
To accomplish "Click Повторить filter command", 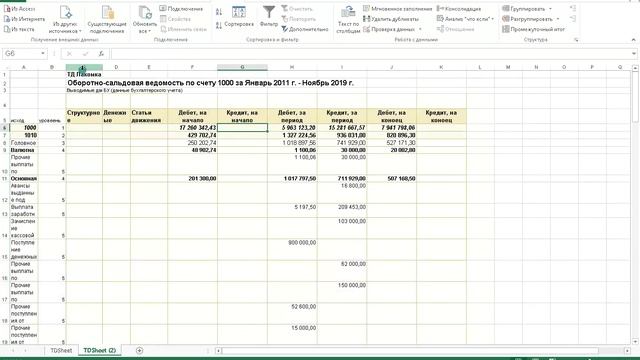I will pyautogui.click(x=298, y=19).
